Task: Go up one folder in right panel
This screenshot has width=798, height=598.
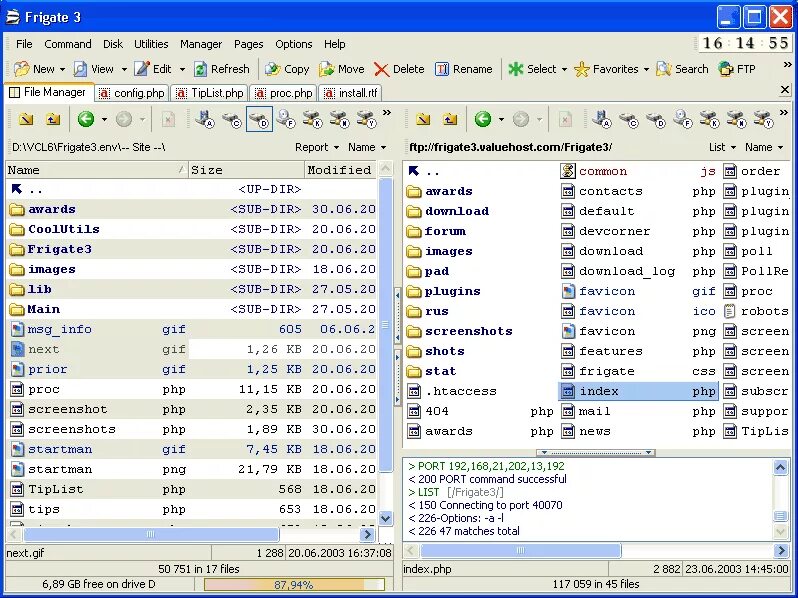Action: 449,119
